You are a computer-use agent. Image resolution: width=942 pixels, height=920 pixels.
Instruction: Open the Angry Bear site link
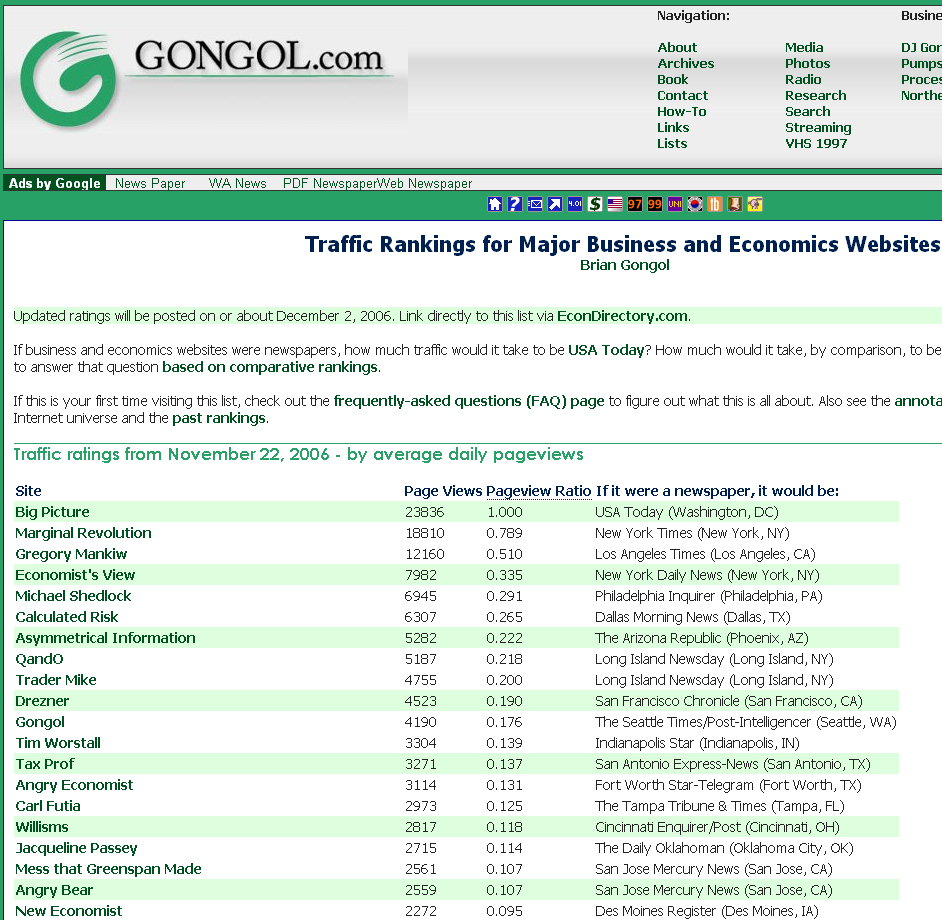[x=54, y=891]
